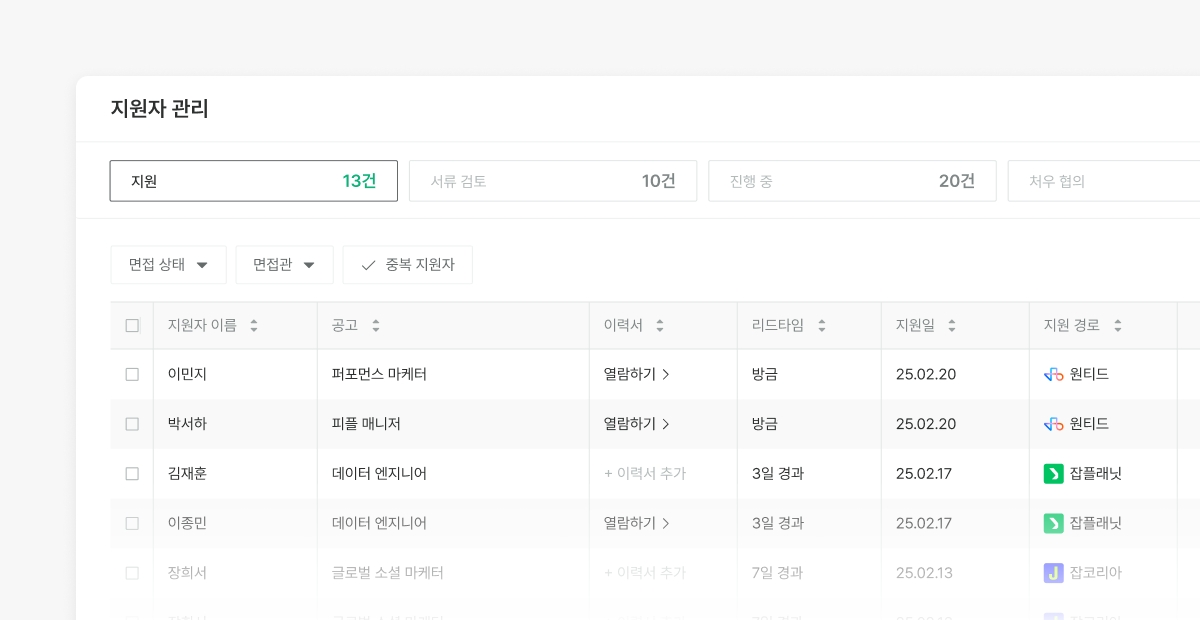Toggle the 중복 지원자 filter

pos(407,265)
